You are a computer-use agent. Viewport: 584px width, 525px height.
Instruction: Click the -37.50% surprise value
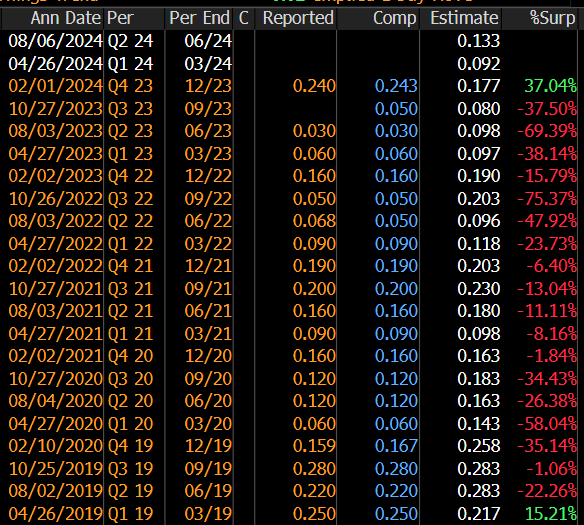[x=547, y=109]
